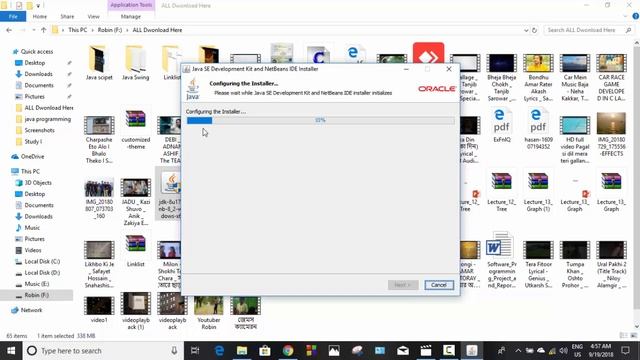This screenshot has height=360, width=640.
Task: Click the installer configuration progress bar
Action: pyautogui.click(x=320, y=120)
